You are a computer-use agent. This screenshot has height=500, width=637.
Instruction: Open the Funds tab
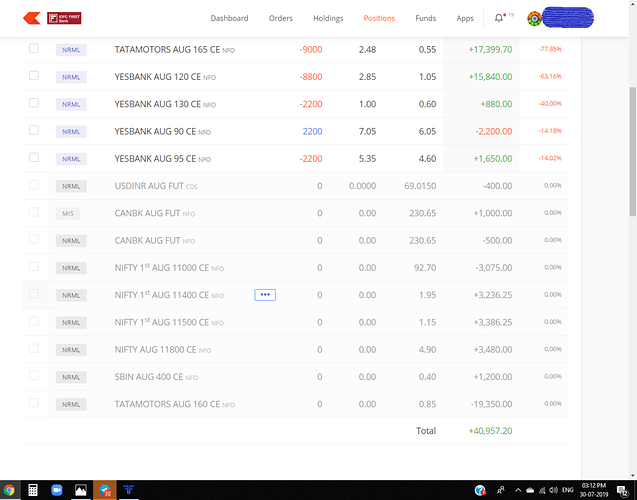425,18
